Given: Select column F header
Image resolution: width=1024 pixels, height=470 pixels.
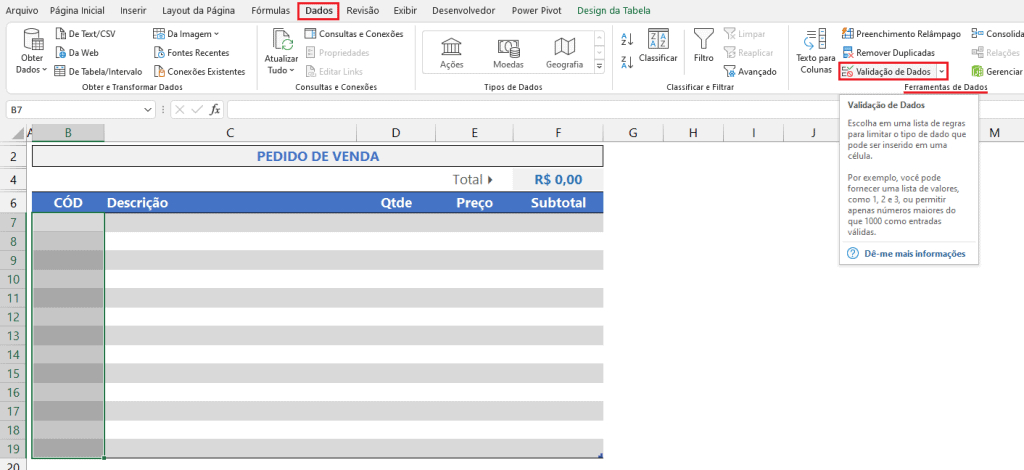Looking at the screenshot, I should coord(558,133).
